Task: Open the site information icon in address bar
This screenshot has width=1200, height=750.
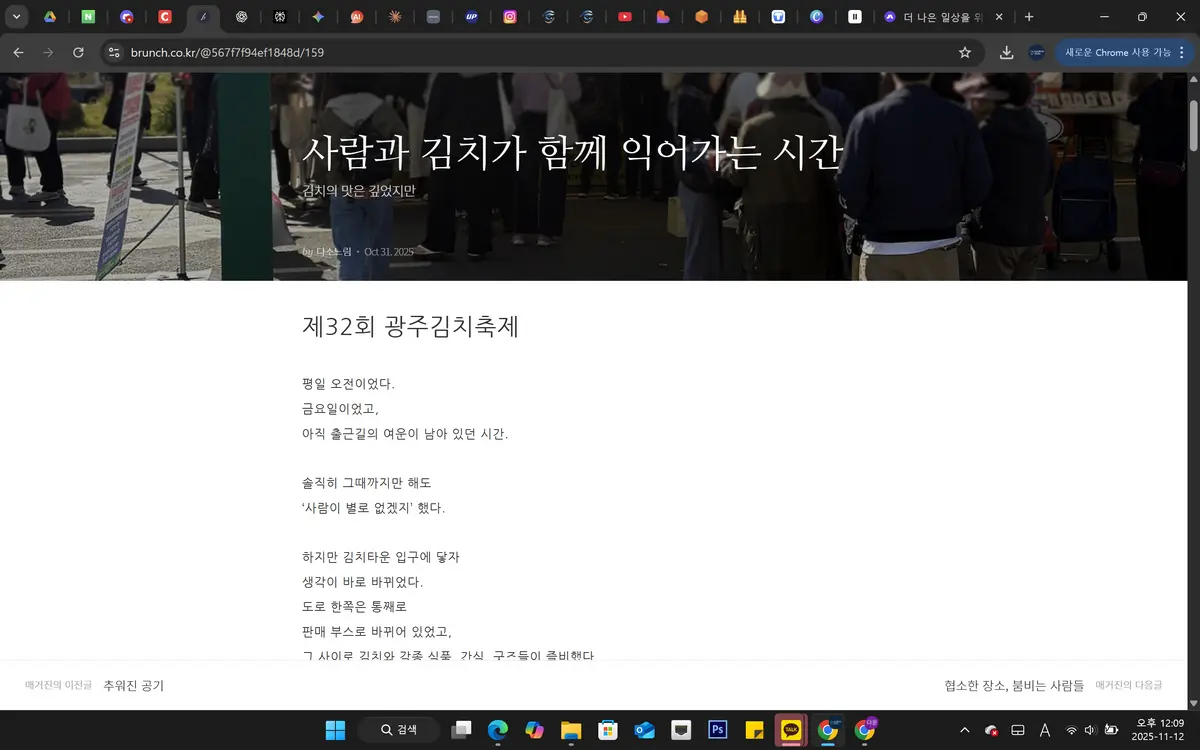Action: (x=113, y=53)
